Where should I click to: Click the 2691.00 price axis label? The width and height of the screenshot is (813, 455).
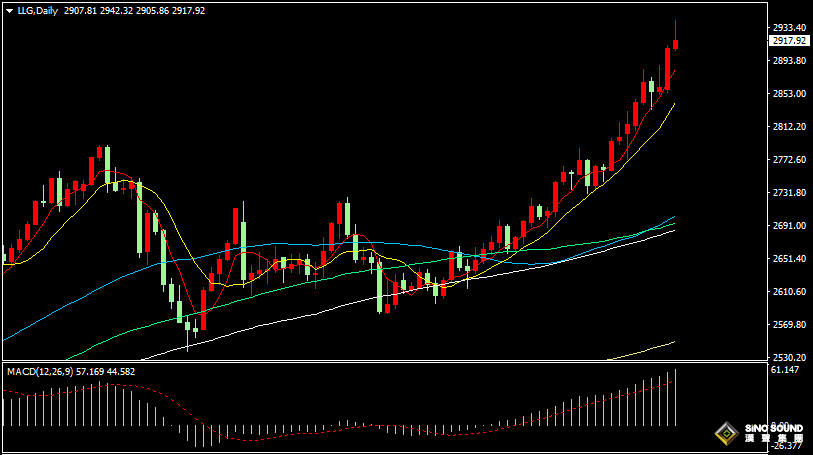(x=789, y=226)
